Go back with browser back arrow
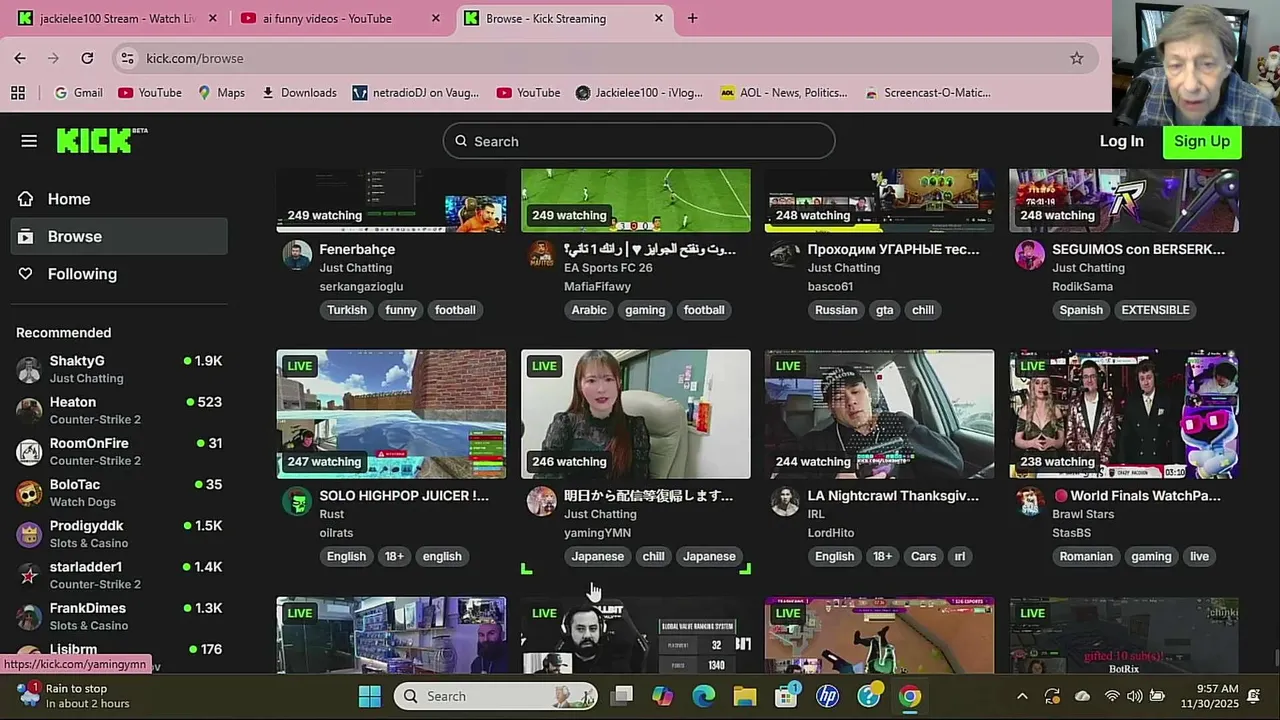 20,58
